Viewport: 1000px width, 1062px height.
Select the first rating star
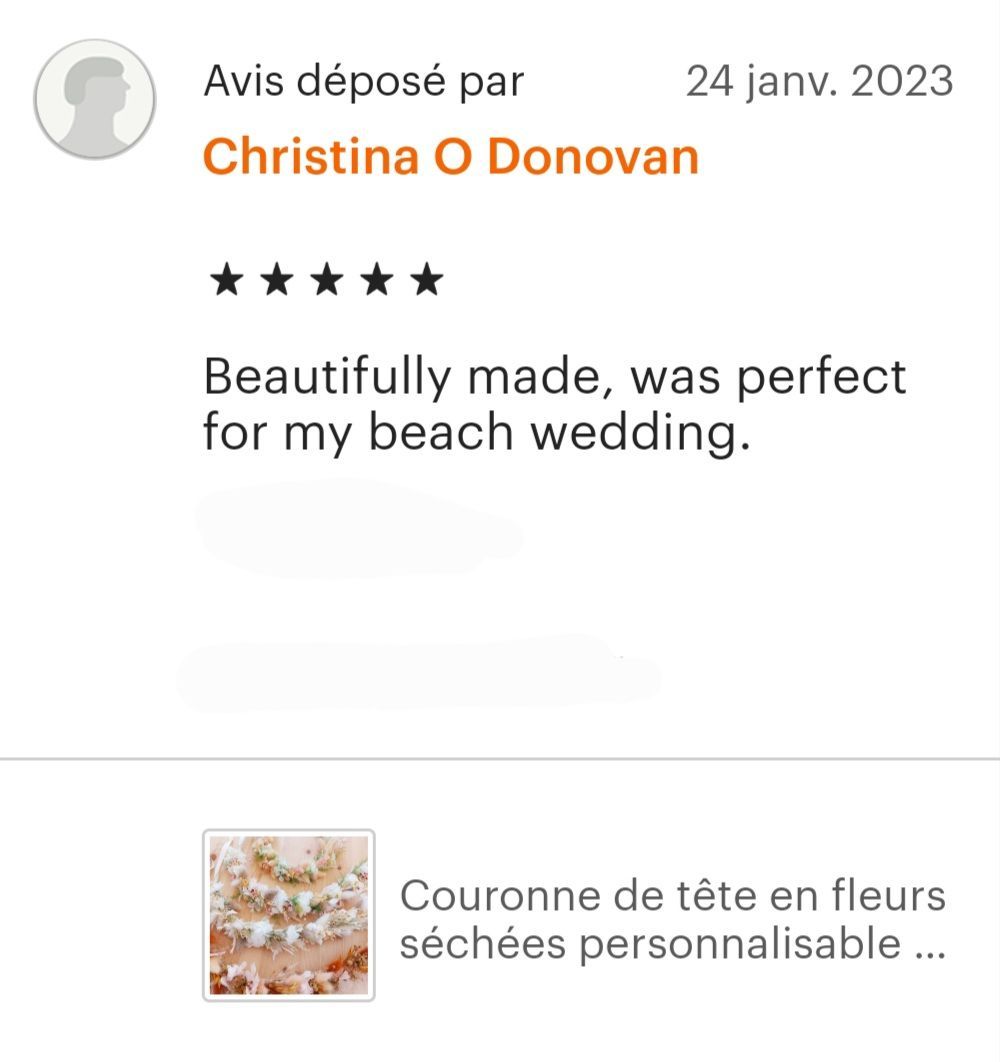point(226,280)
